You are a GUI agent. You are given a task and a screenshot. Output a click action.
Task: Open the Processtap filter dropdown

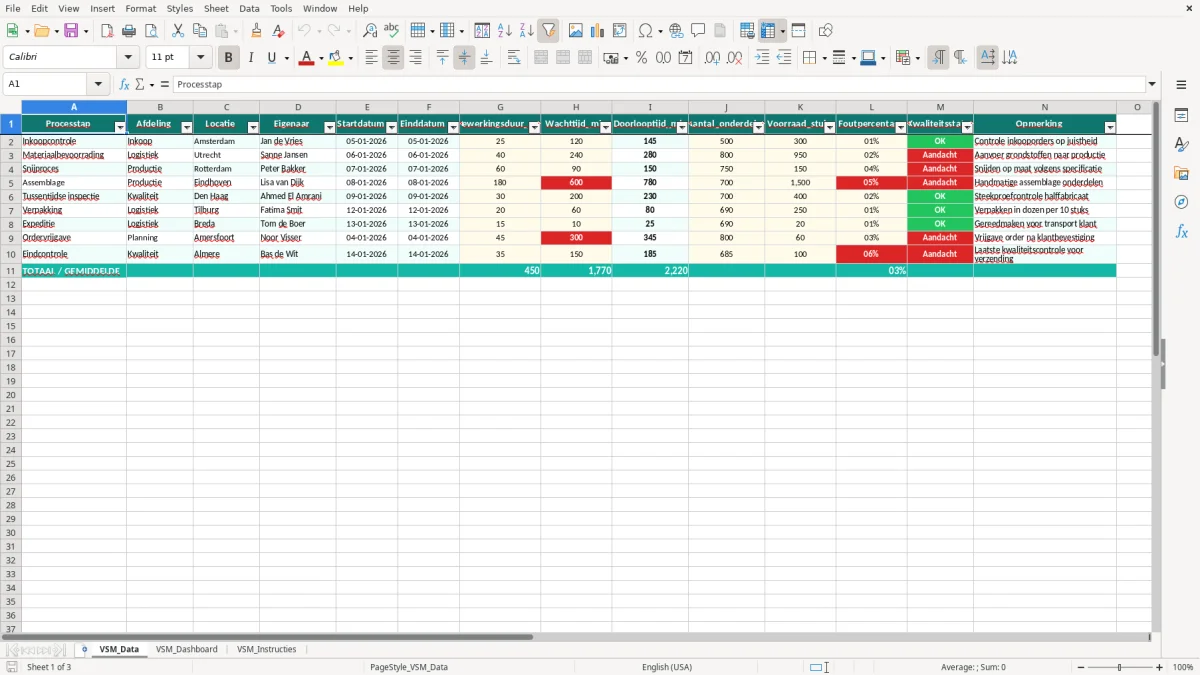[120, 127]
